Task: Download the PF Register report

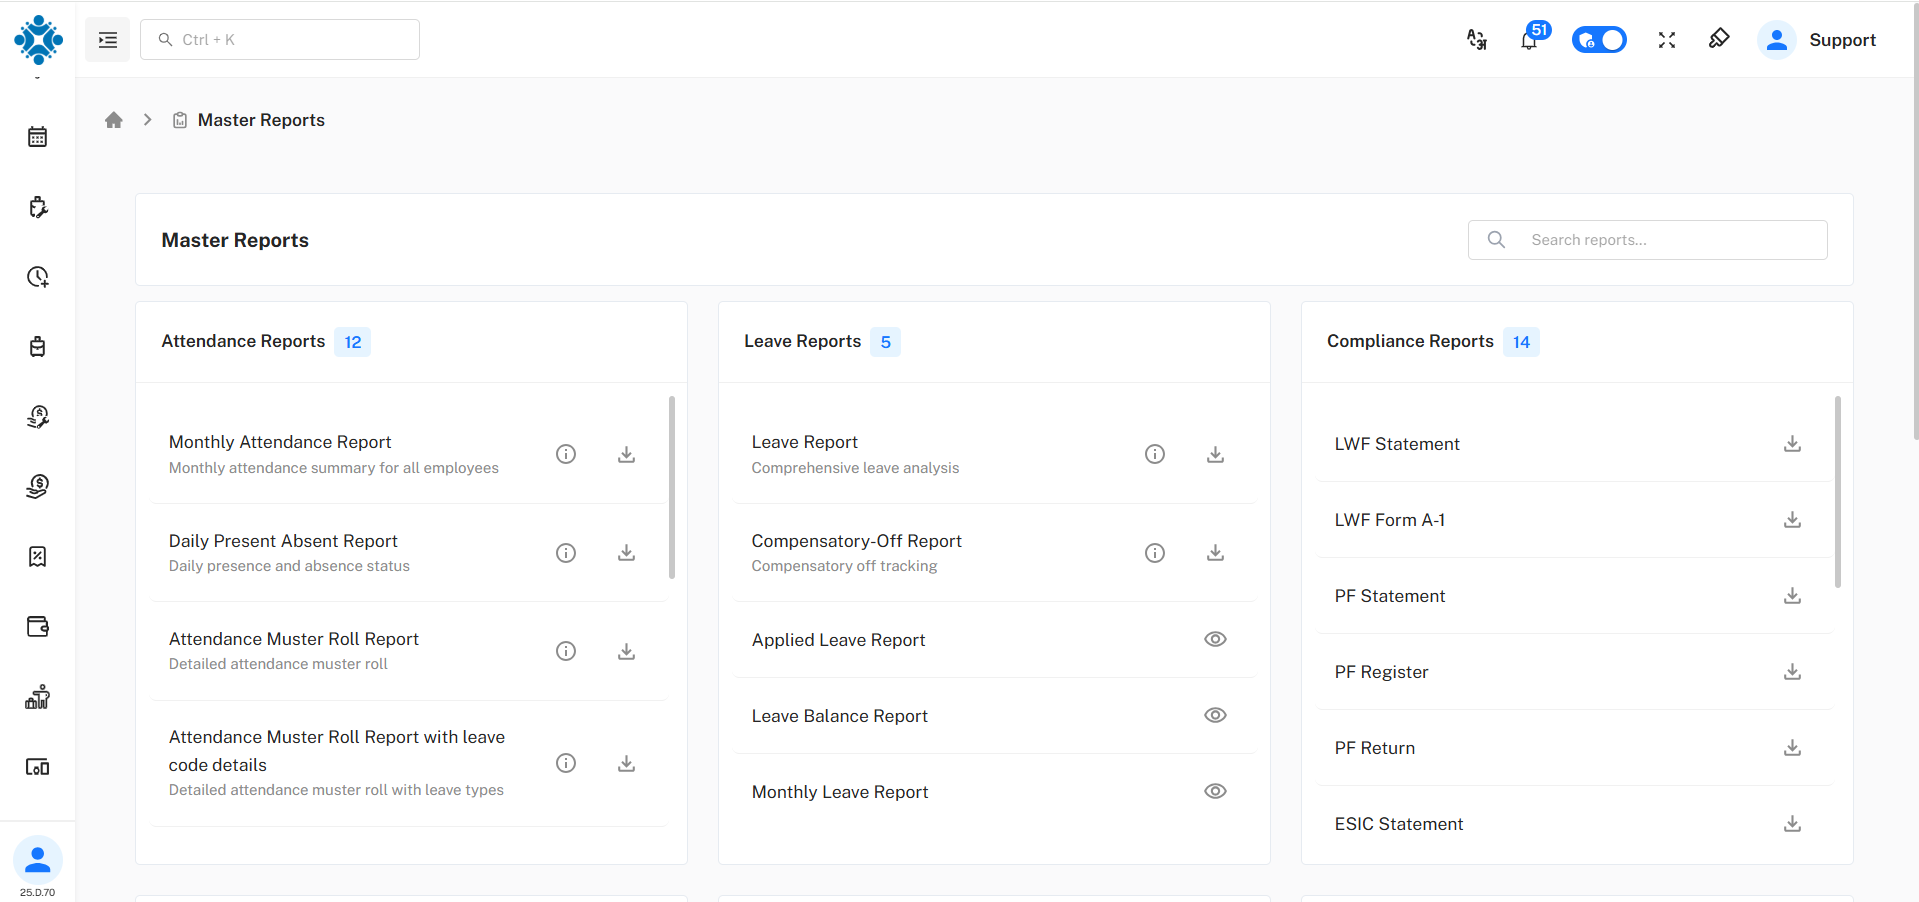Action: [x=1792, y=672]
